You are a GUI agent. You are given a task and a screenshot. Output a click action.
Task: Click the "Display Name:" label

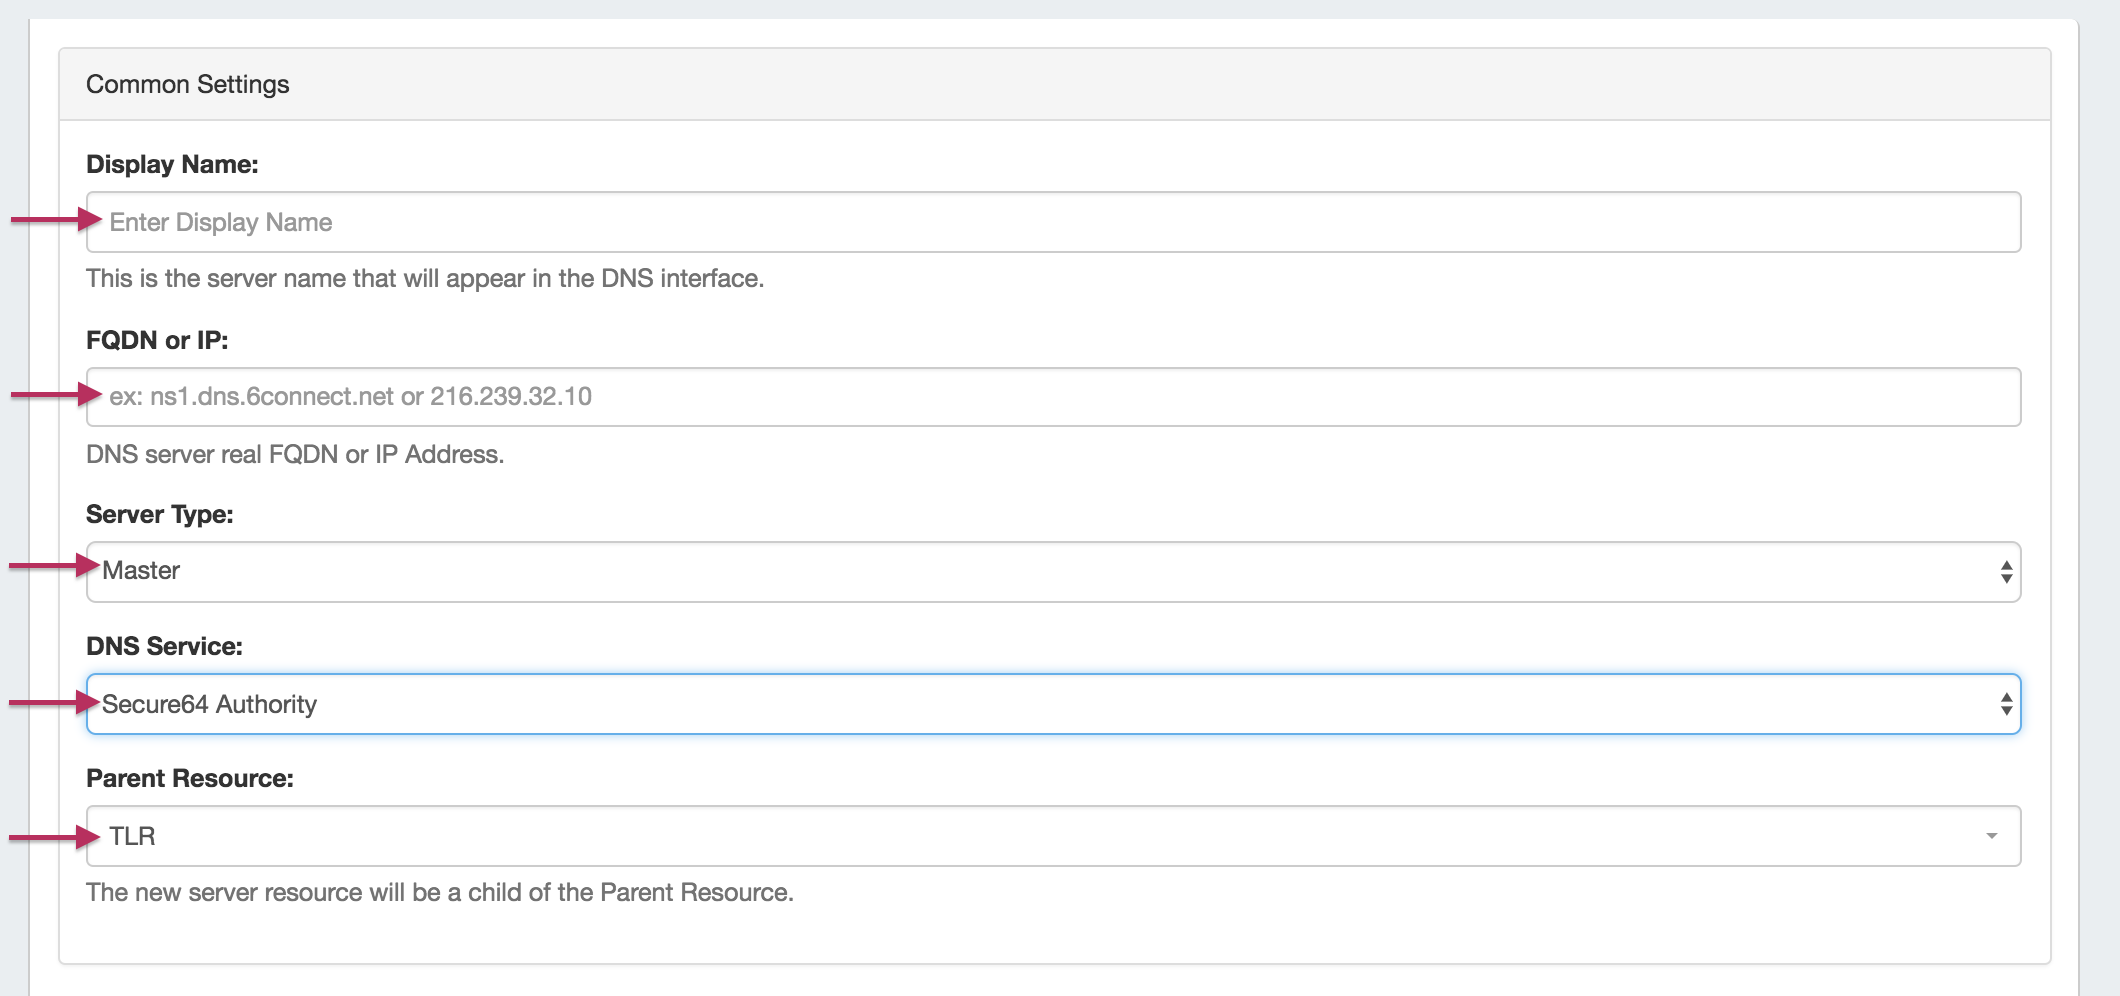(172, 164)
